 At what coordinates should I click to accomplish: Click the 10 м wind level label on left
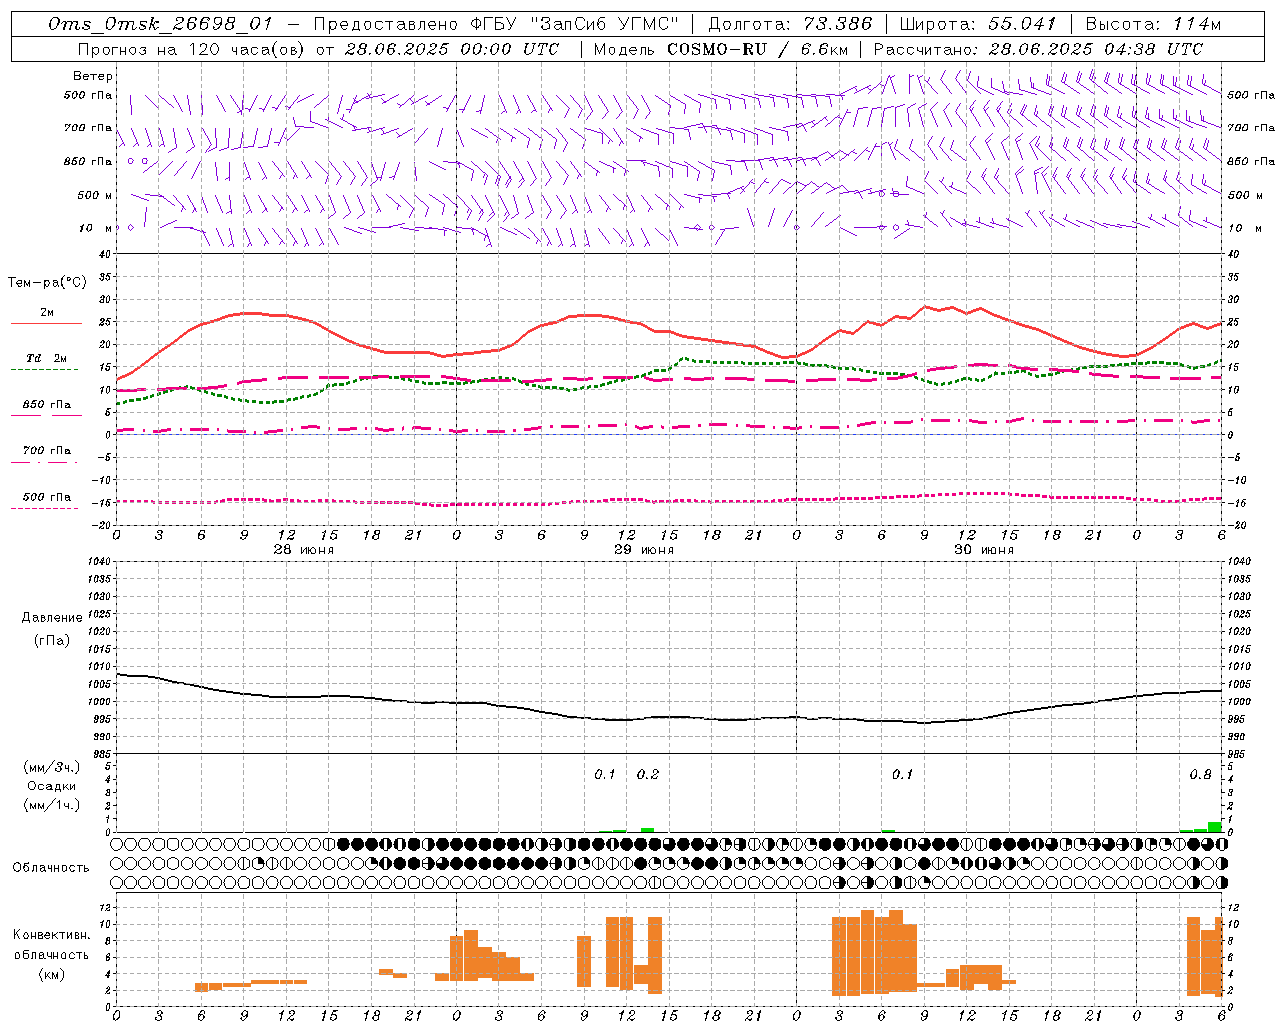point(96,228)
